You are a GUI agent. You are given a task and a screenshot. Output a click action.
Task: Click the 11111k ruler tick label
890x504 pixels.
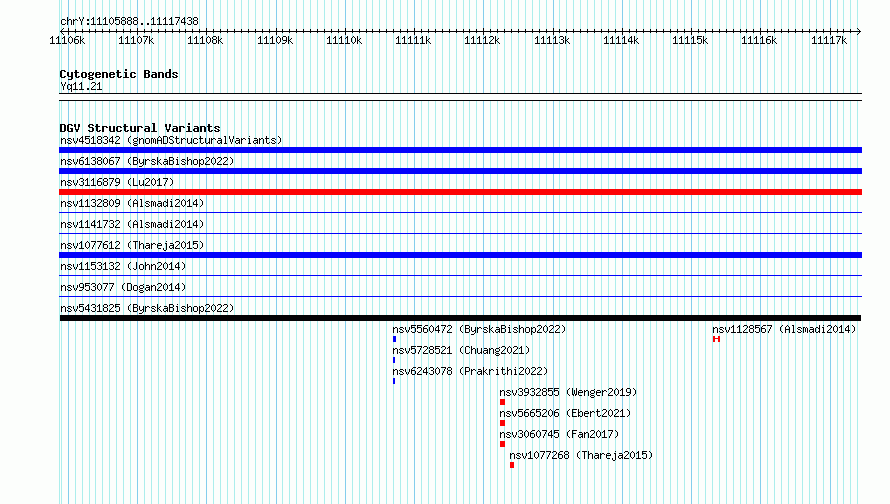[x=413, y=40]
